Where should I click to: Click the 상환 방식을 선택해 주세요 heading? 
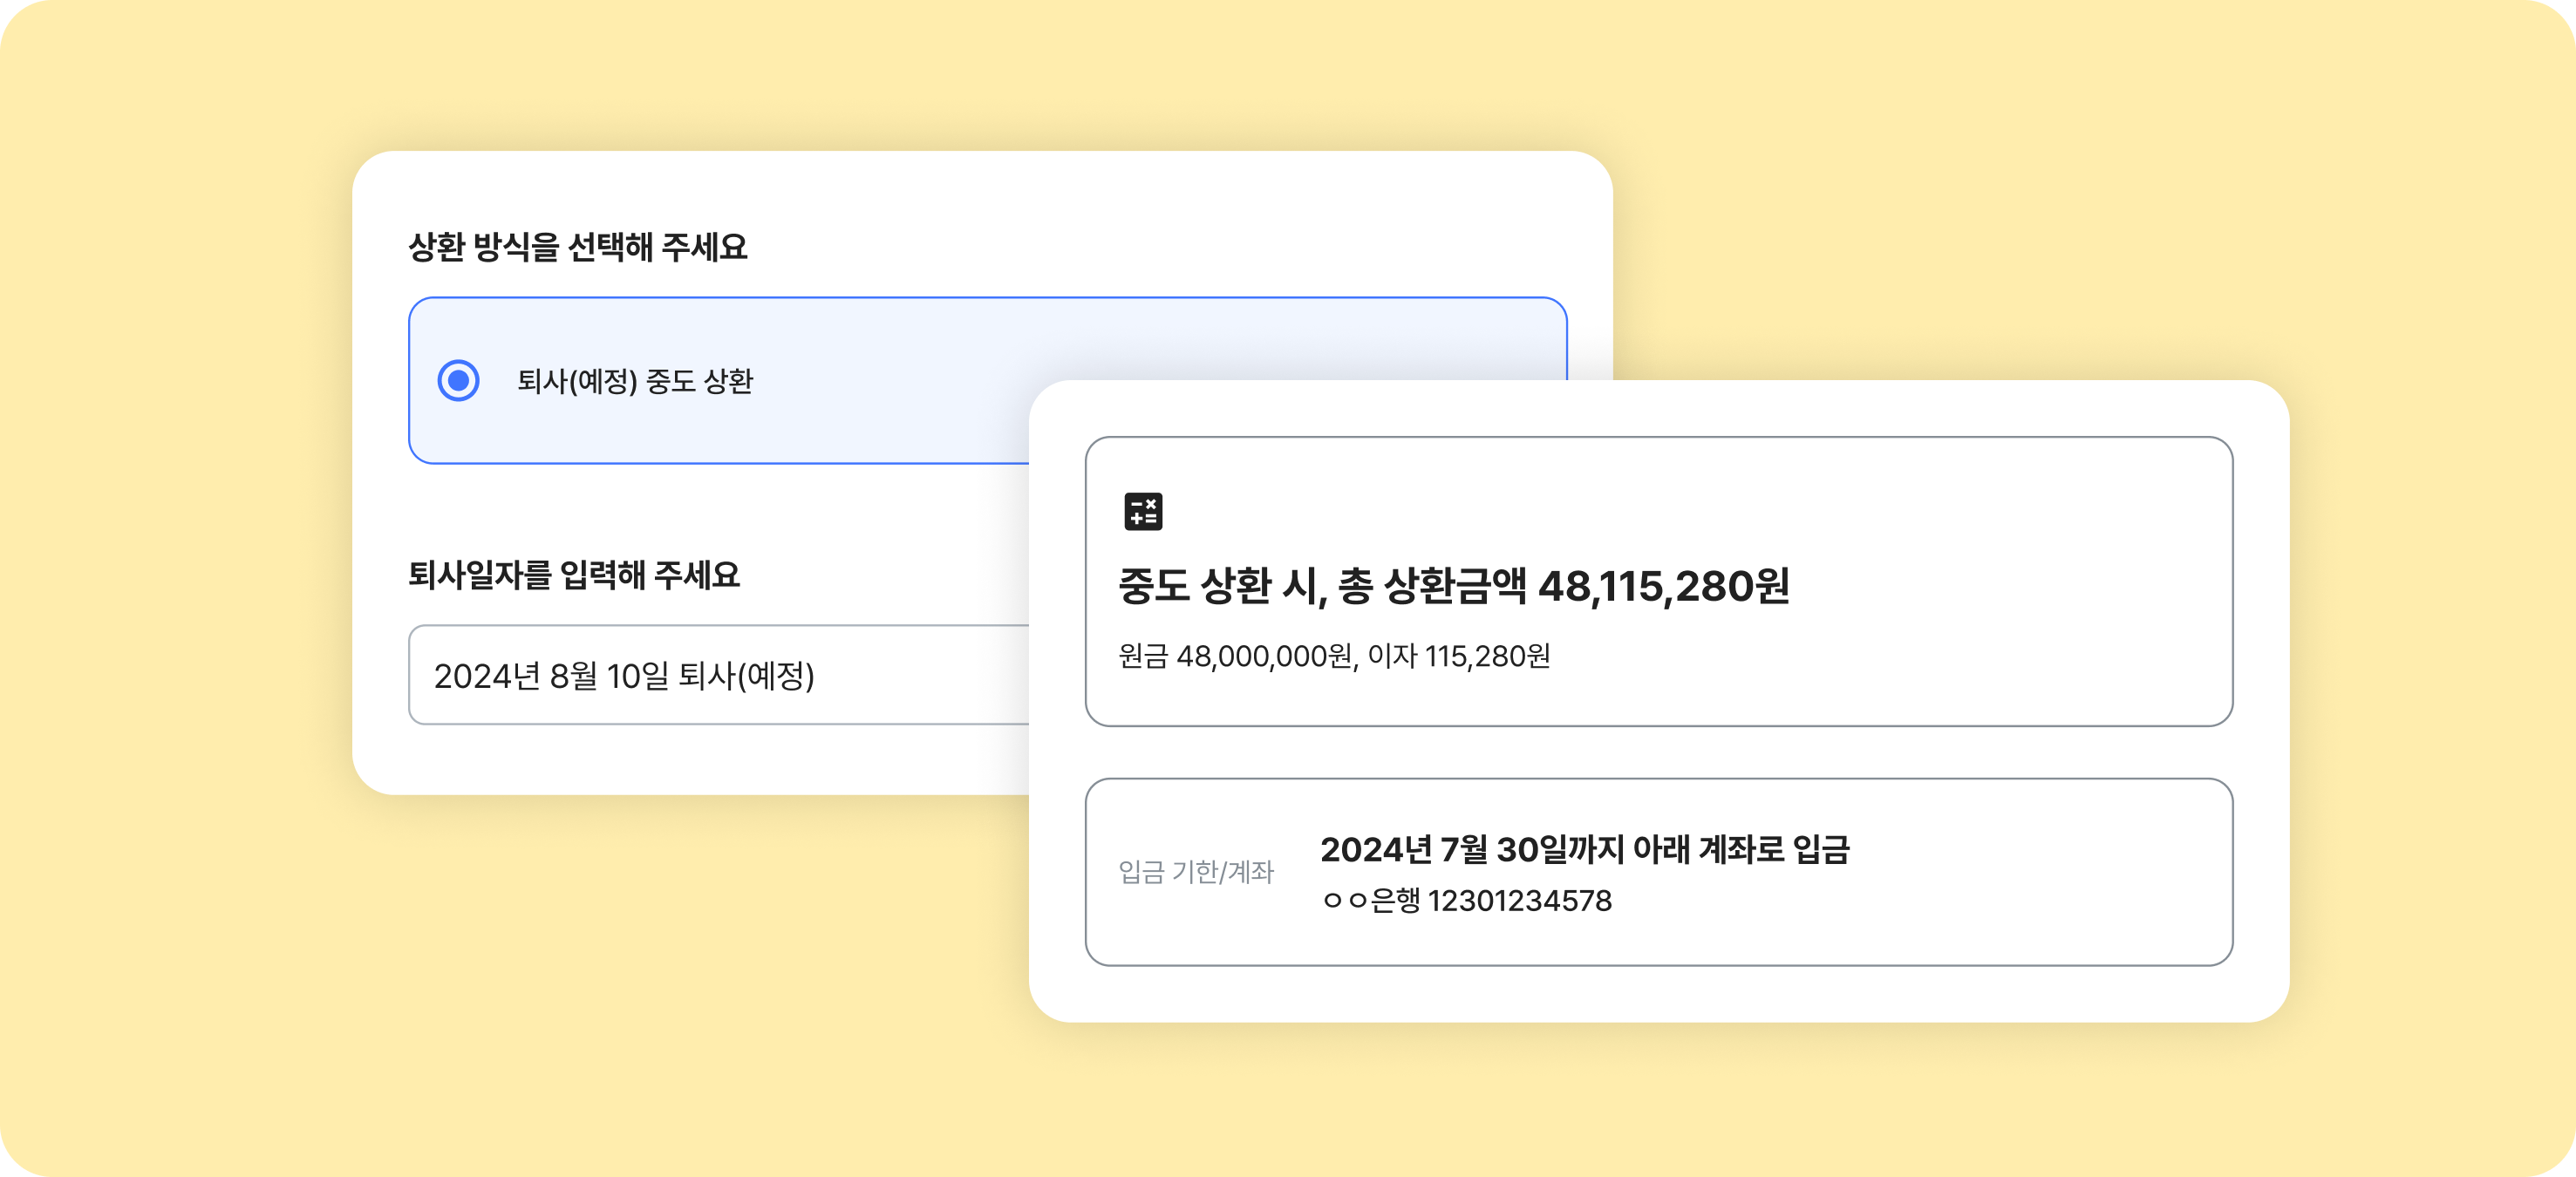pos(577,247)
